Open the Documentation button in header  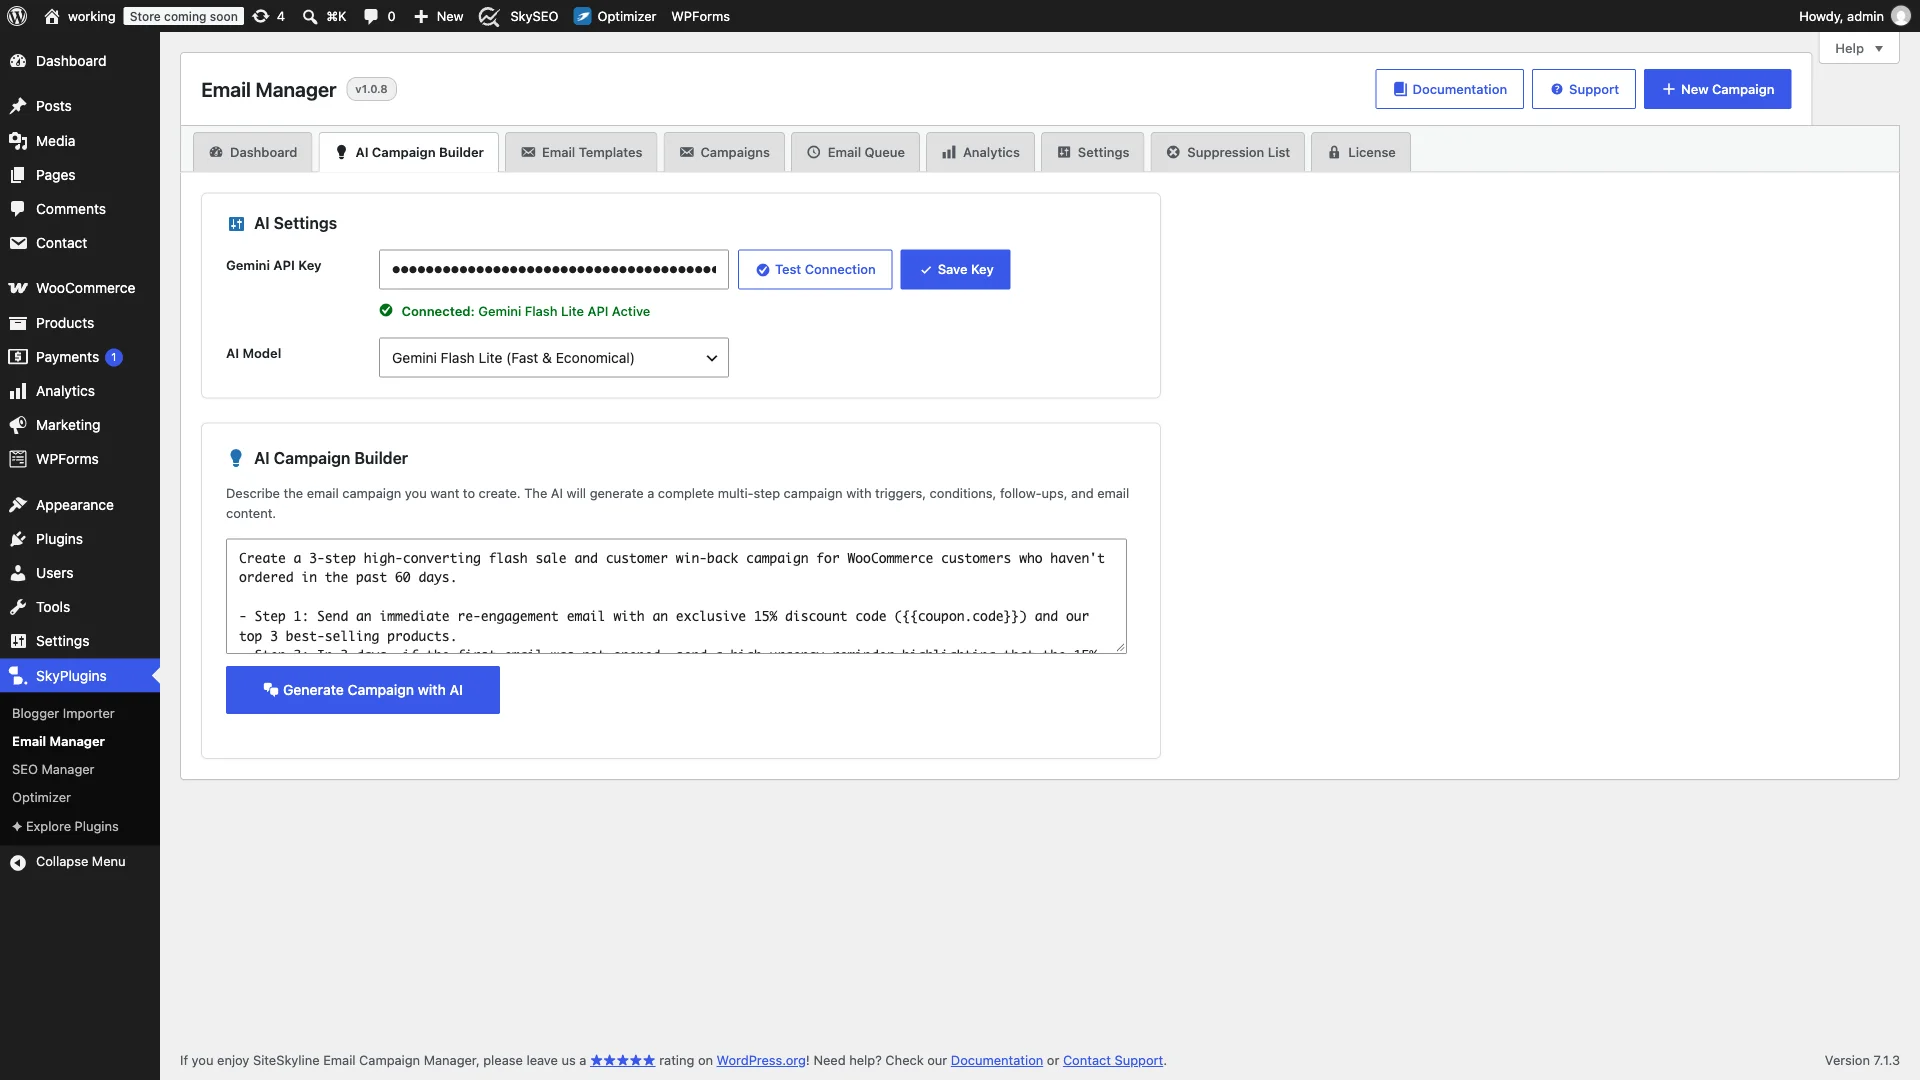click(1449, 89)
